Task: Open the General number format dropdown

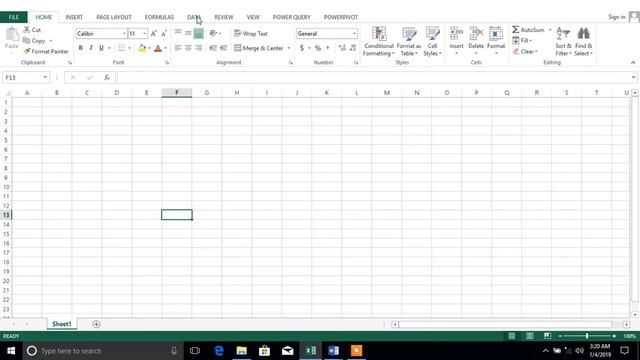Action: pos(354,33)
